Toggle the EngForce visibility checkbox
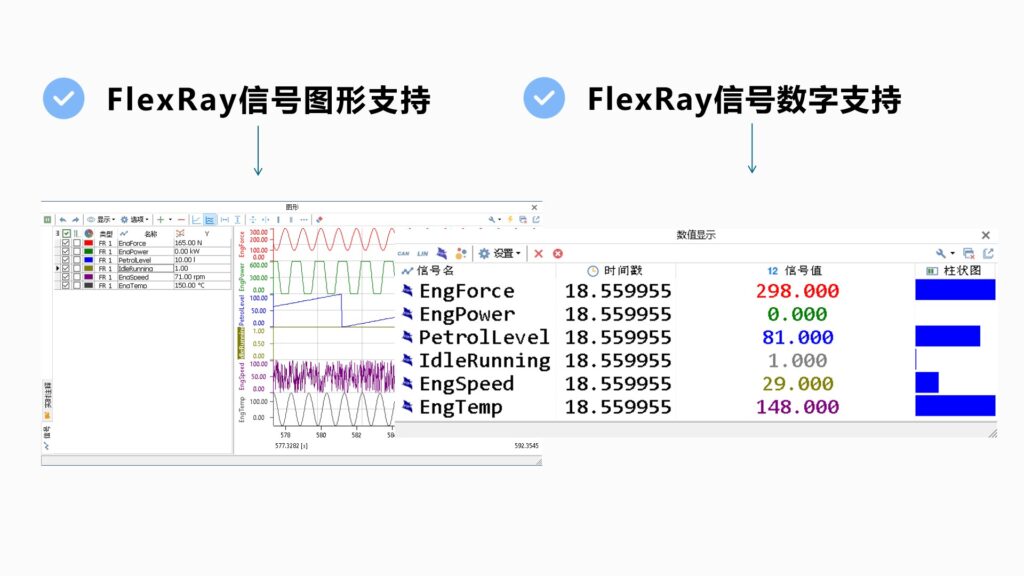1024x576 pixels. [x=66, y=243]
